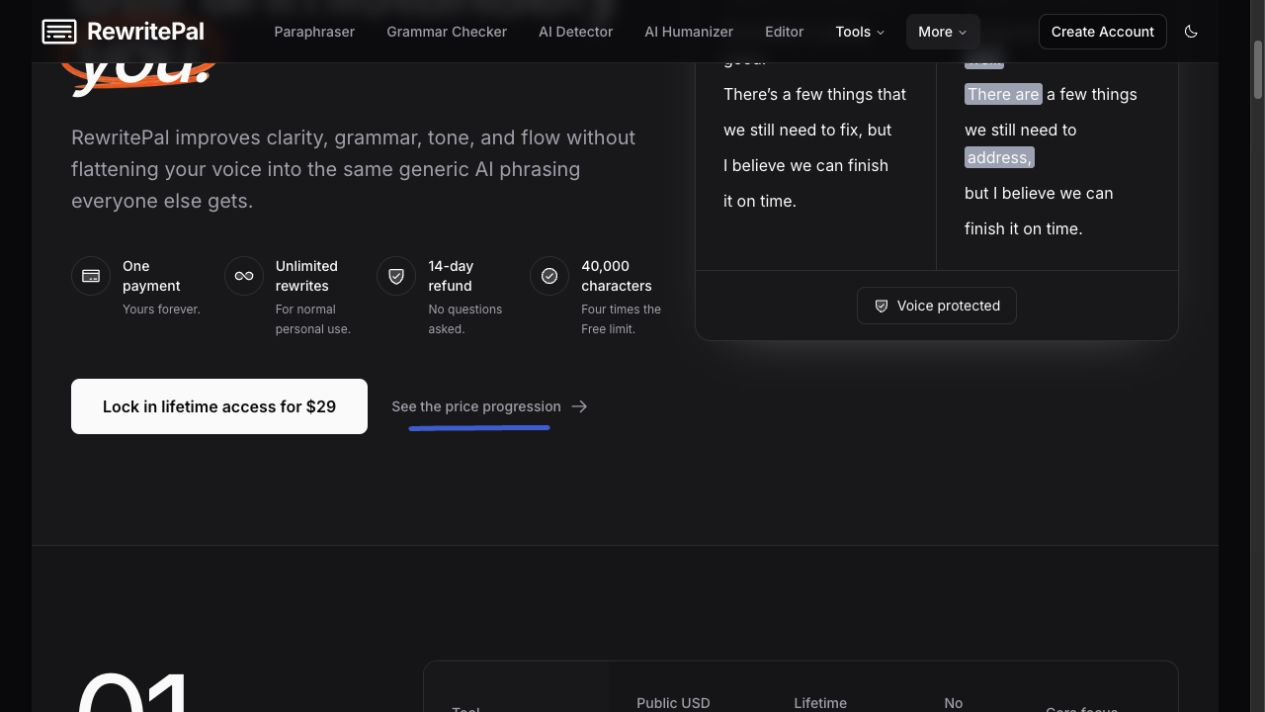1265x712 pixels.
Task: Click the Create Account button
Action: coord(1102,32)
